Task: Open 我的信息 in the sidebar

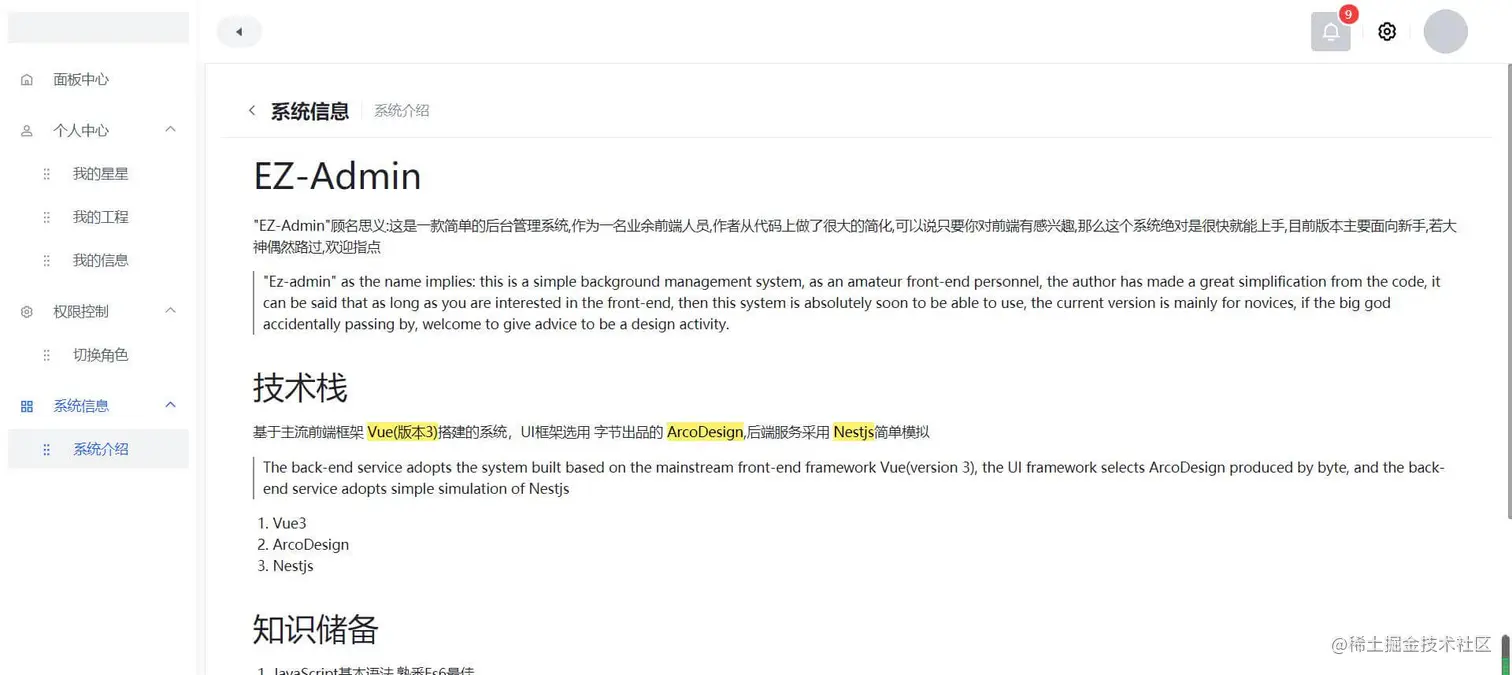Action: click(x=98, y=261)
